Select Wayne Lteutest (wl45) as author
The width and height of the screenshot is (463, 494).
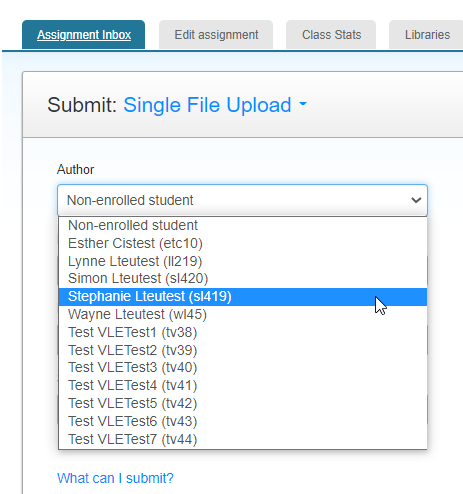coord(243,314)
